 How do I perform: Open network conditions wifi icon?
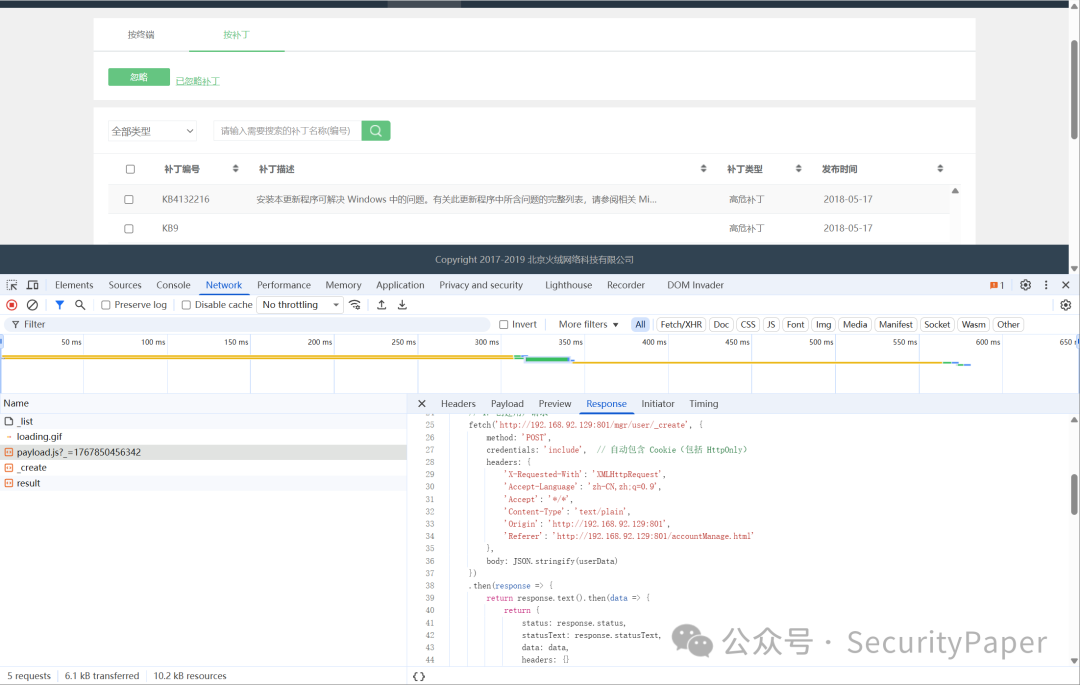(x=355, y=305)
